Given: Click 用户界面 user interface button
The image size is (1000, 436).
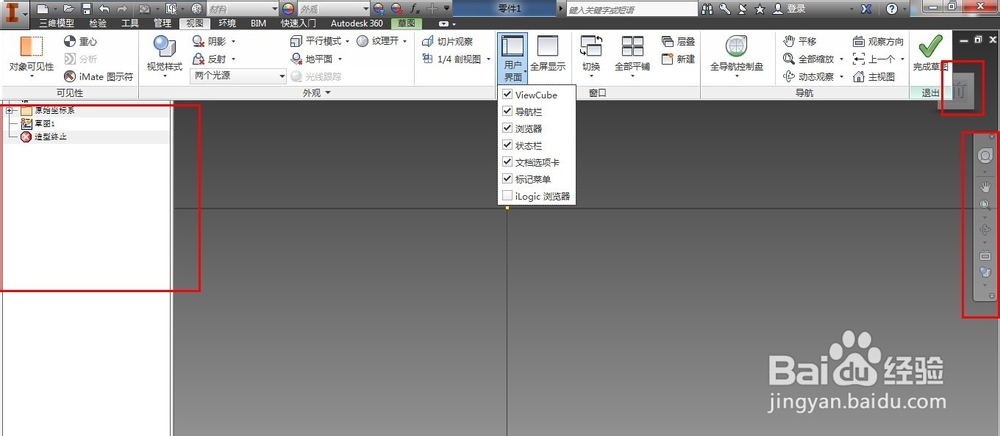Looking at the screenshot, I should (513, 59).
